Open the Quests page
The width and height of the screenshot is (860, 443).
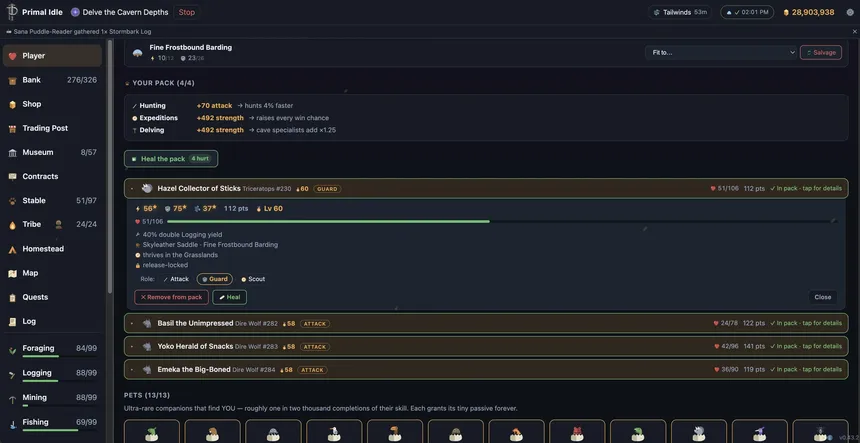point(52,297)
